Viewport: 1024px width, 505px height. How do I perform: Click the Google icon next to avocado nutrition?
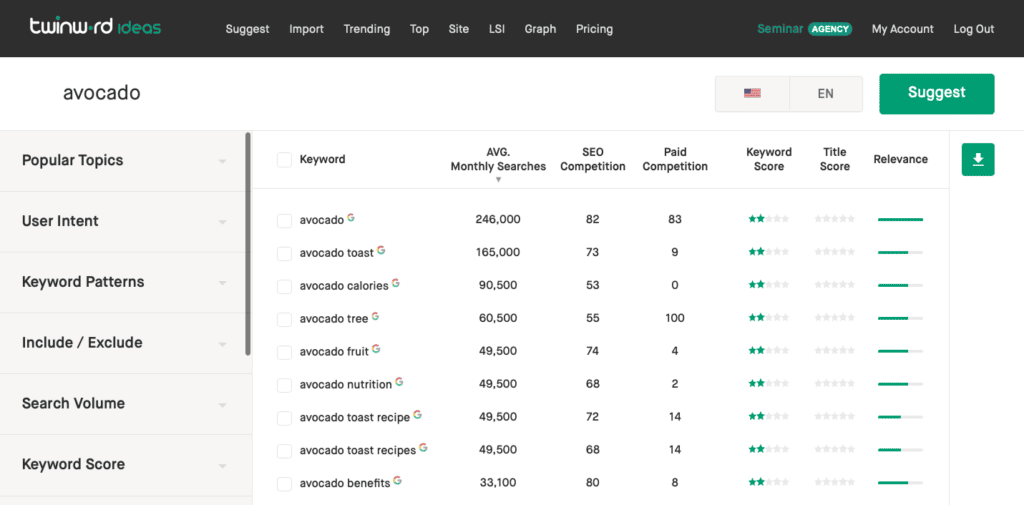(399, 382)
